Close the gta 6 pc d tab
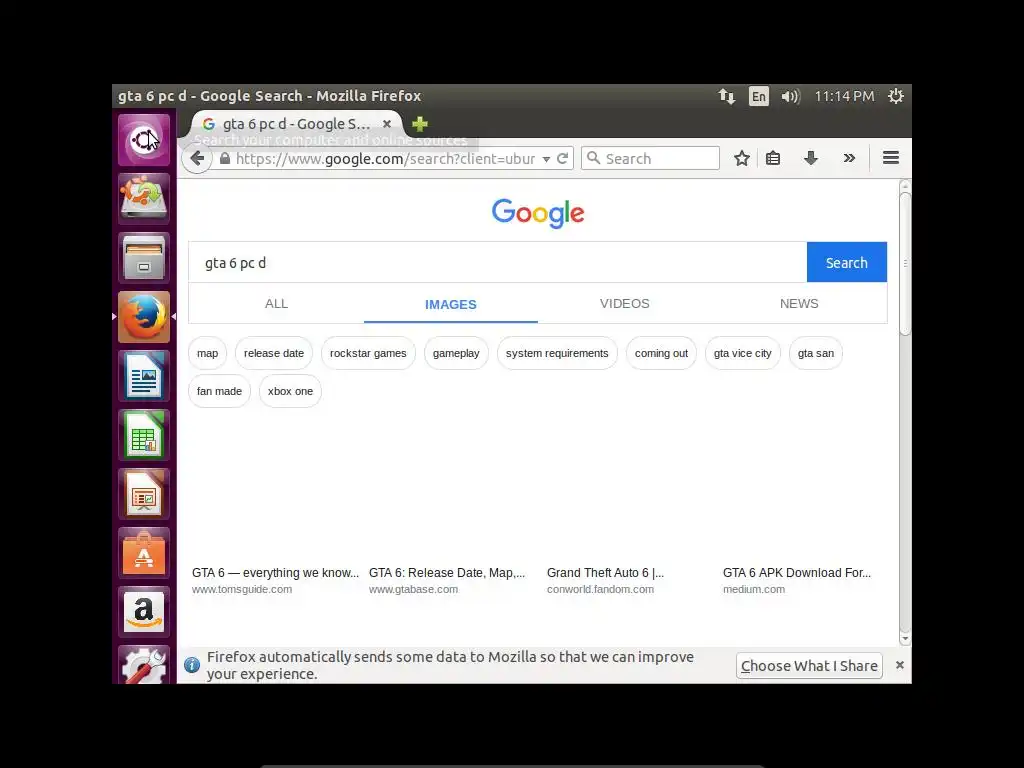The width and height of the screenshot is (1024, 768). (x=387, y=123)
